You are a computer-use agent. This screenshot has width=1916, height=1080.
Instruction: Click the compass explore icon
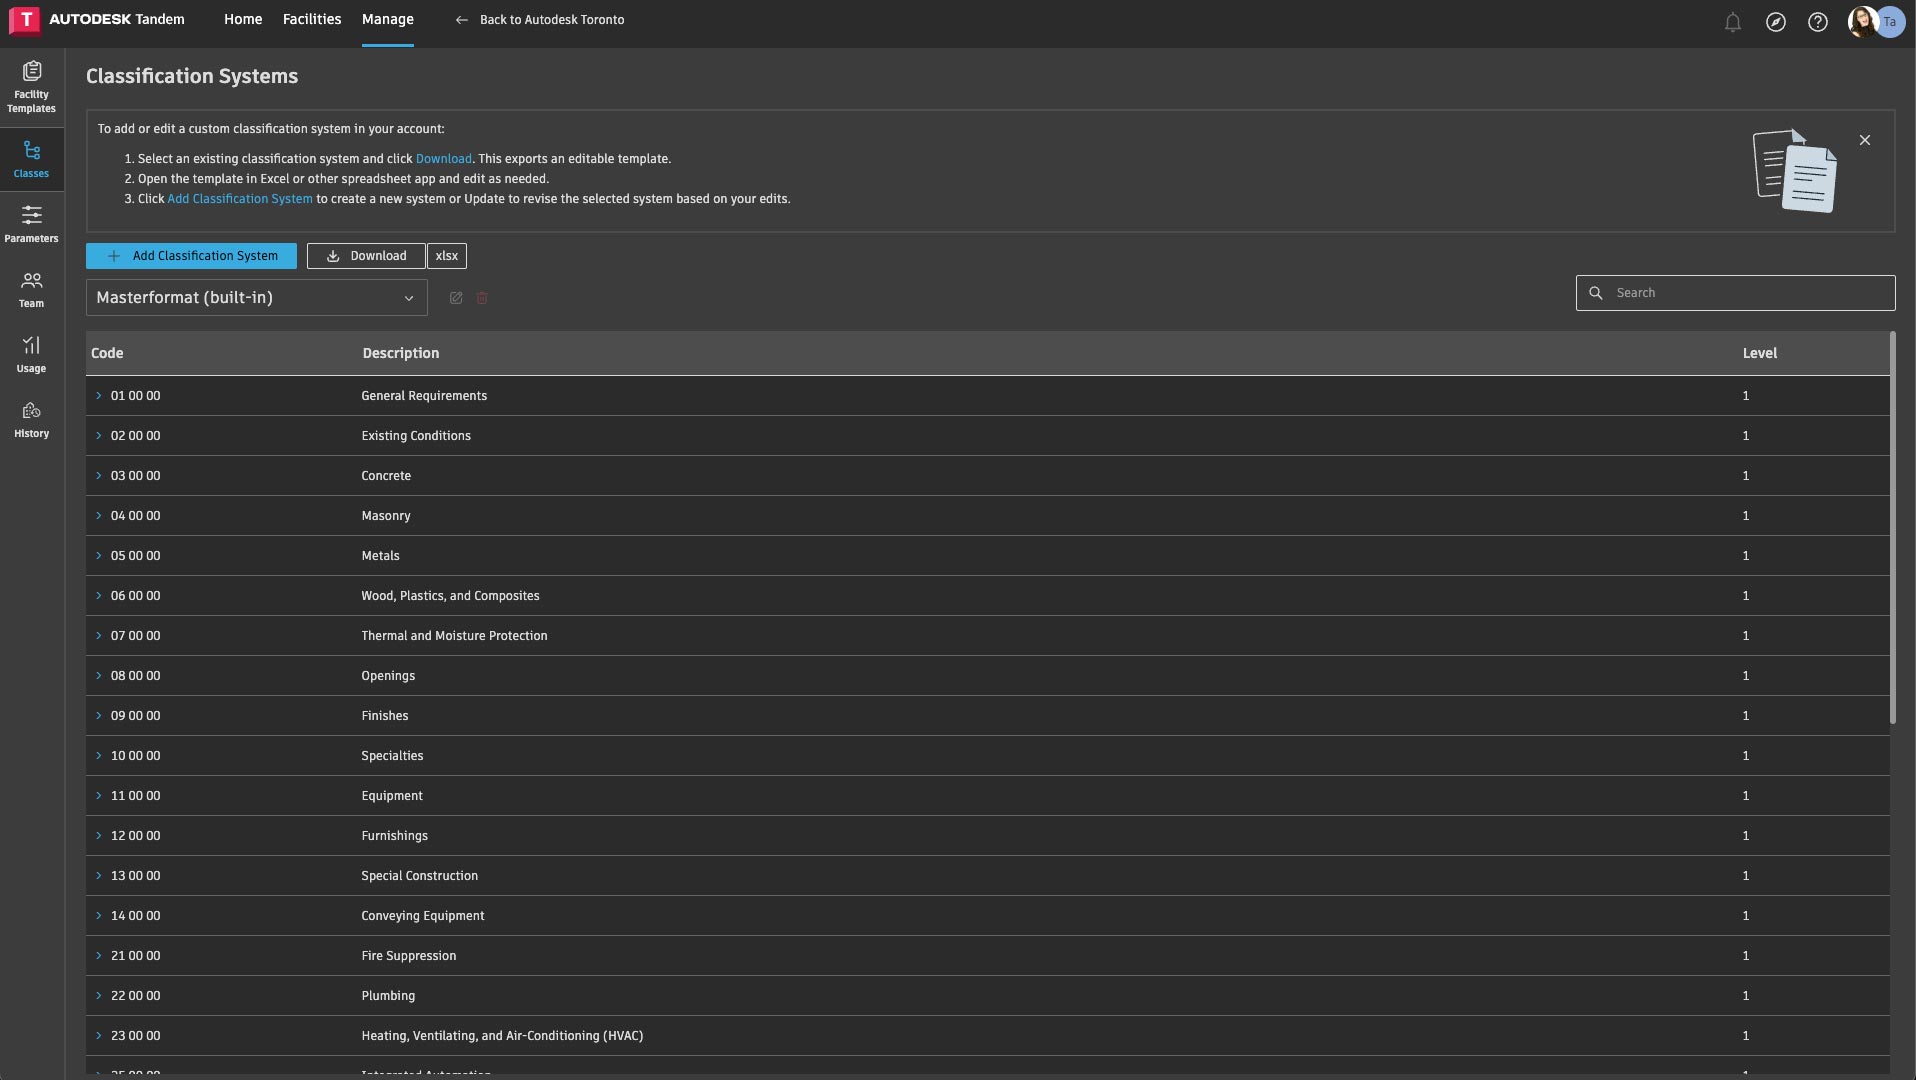[1775, 22]
